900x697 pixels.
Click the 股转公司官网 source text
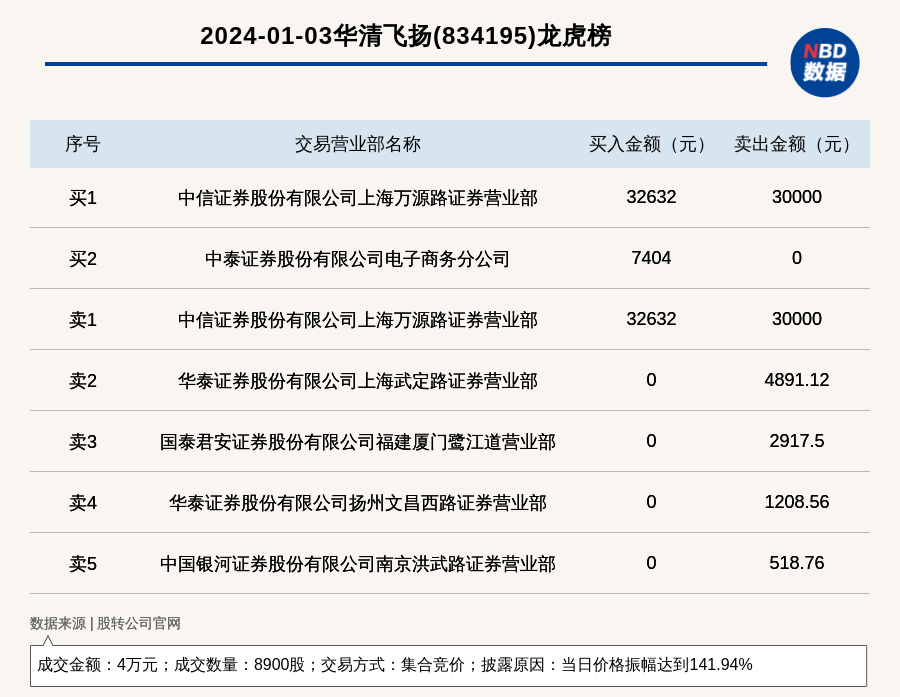[139, 624]
